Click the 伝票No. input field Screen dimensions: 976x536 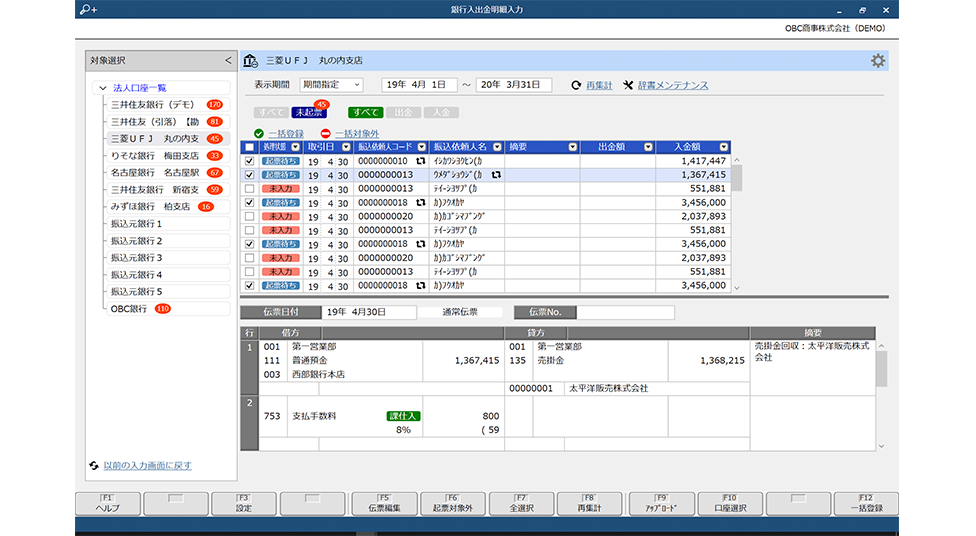pos(626,312)
